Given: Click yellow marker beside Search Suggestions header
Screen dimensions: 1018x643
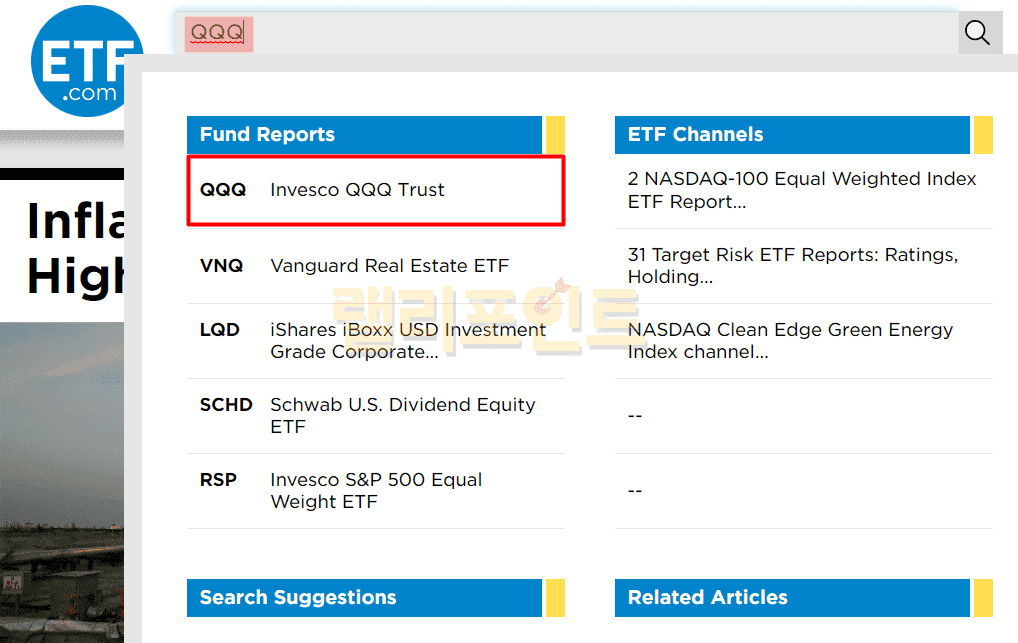Looking at the screenshot, I should coord(555,598).
